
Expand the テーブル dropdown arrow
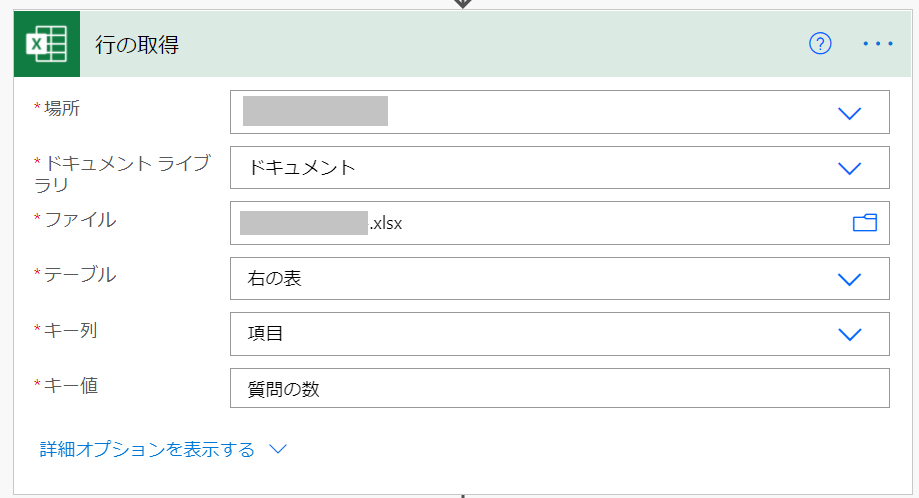click(x=849, y=279)
